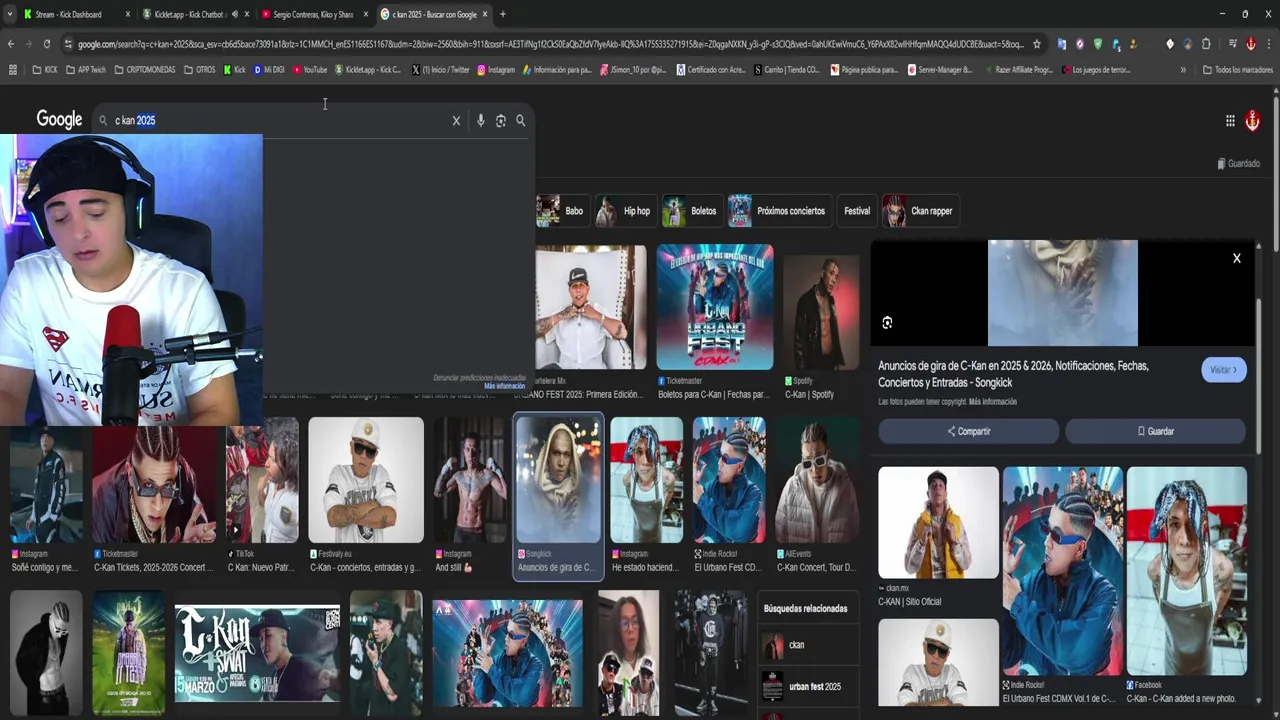
Task: Click the Guardar button in preview
Action: point(1155,431)
